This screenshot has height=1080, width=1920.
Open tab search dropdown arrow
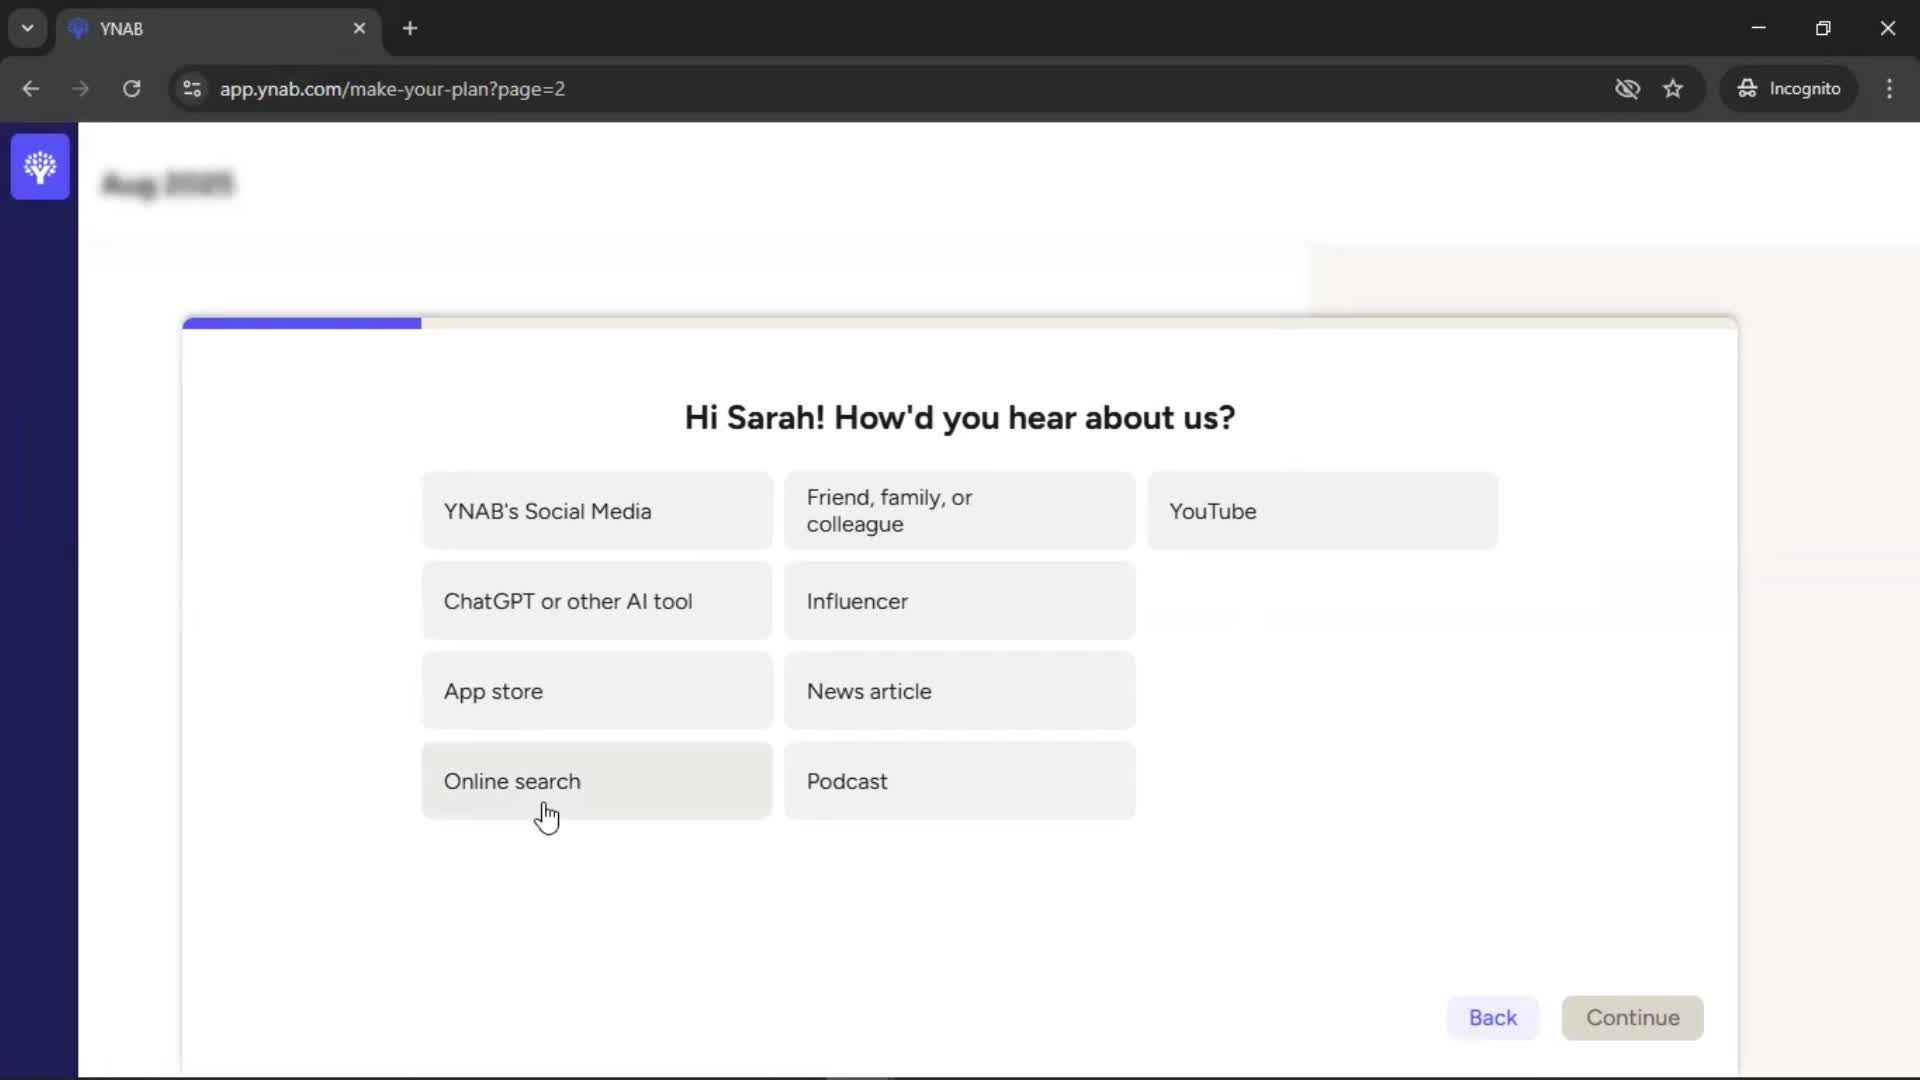(28, 28)
